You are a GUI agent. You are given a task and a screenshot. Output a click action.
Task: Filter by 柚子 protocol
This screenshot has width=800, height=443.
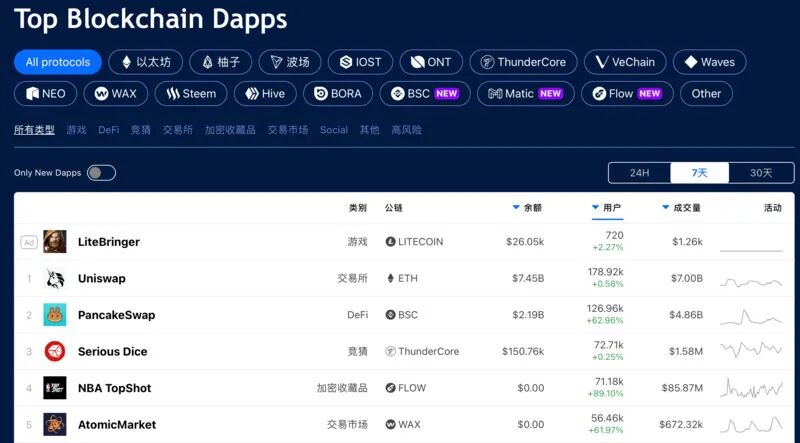[220, 62]
